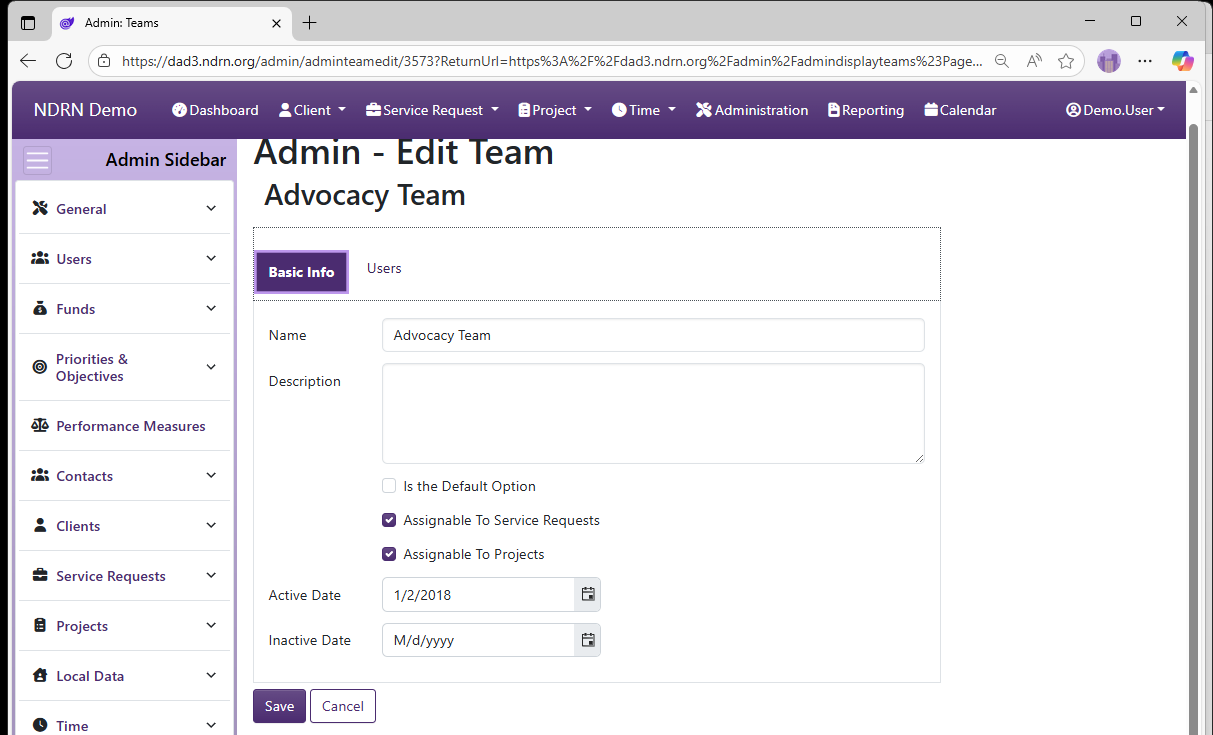Click the read aloud icon in address bar
This screenshot has height=735, width=1213.
click(x=1034, y=61)
